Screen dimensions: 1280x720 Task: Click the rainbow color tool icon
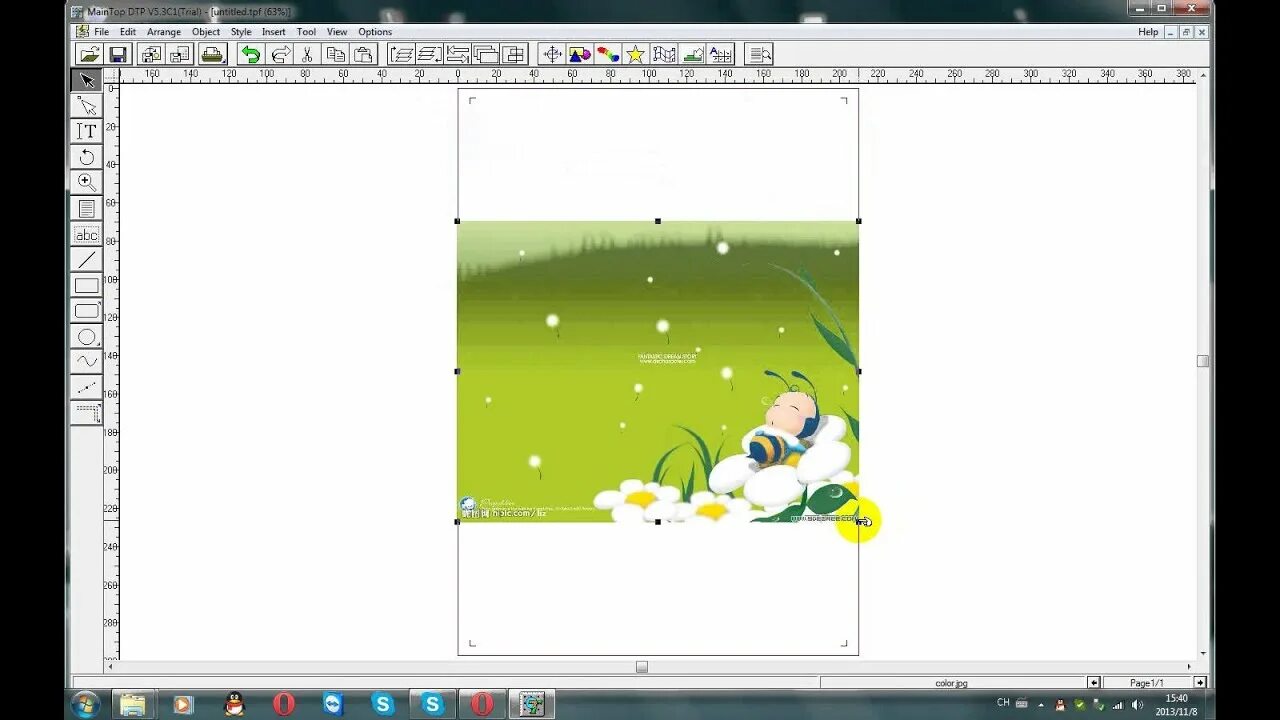(x=607, y=54)
